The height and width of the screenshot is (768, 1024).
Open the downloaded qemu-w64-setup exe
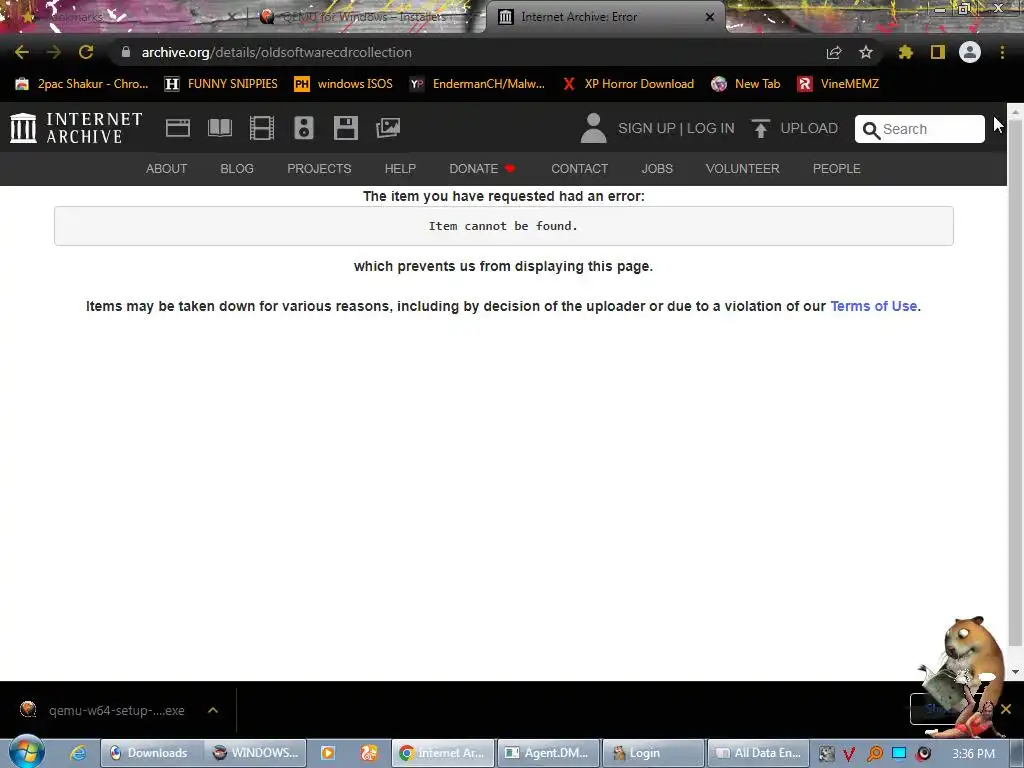click(x=103, y=710)
